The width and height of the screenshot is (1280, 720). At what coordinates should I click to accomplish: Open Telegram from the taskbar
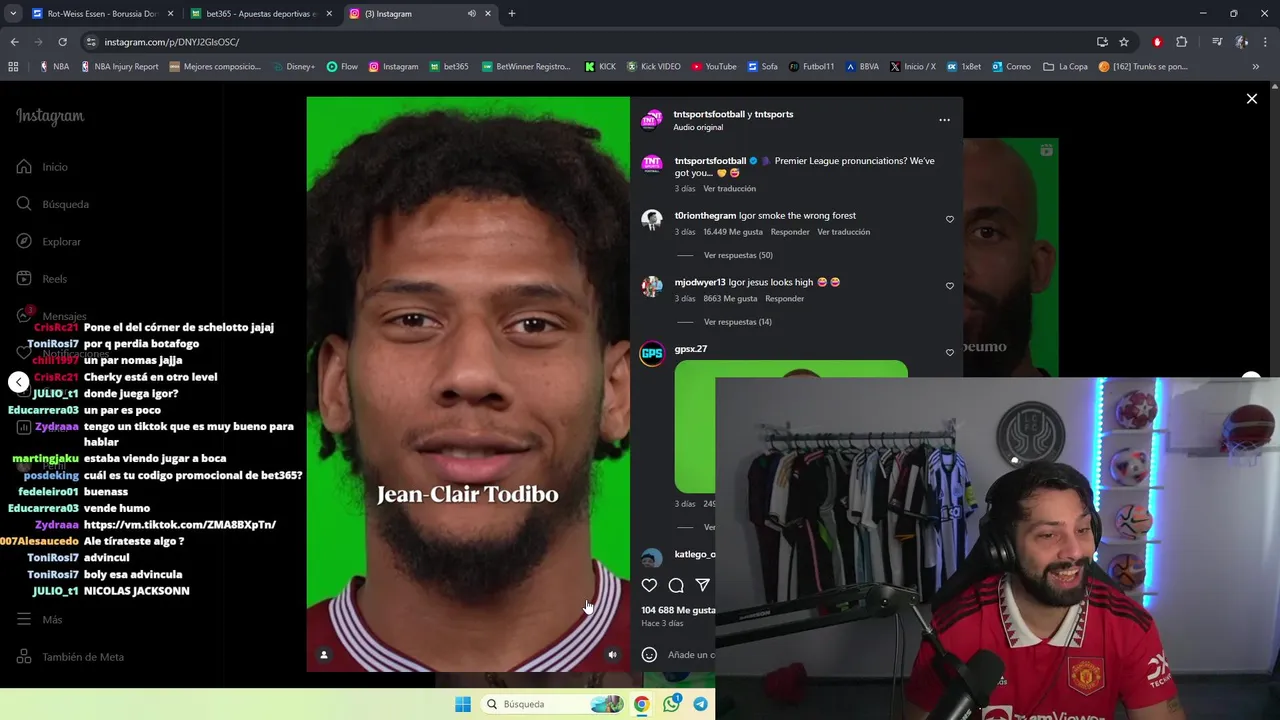click(701, 704)
